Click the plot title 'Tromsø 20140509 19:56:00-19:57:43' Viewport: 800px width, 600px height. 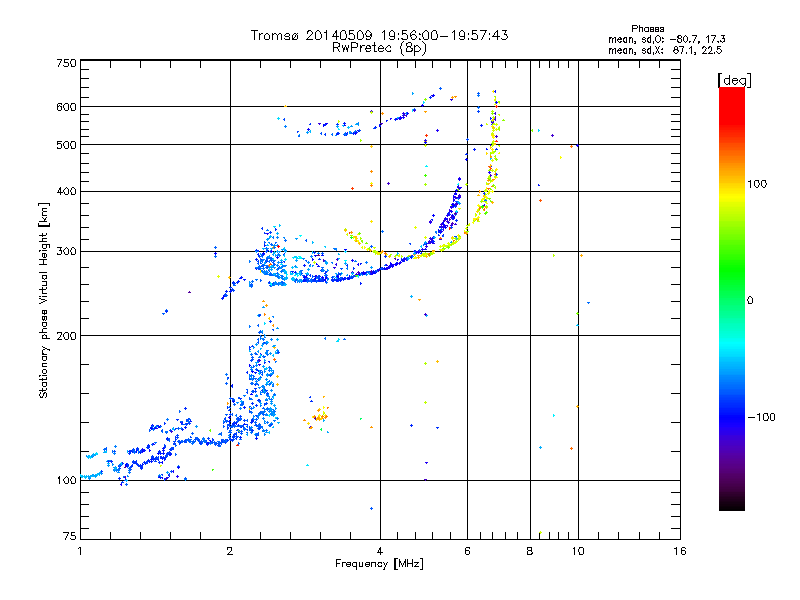click(379, 35)
